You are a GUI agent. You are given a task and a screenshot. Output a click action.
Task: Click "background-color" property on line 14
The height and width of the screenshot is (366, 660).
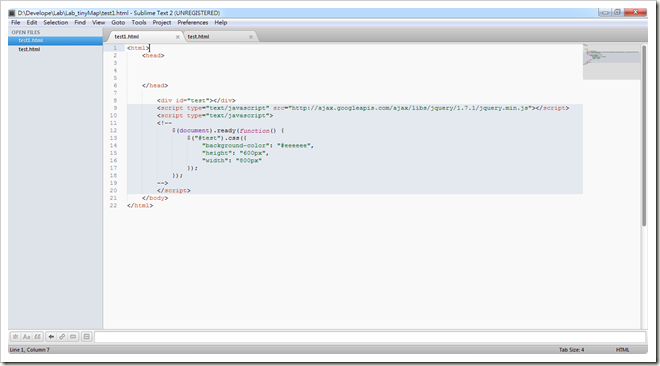coord(235,146)
